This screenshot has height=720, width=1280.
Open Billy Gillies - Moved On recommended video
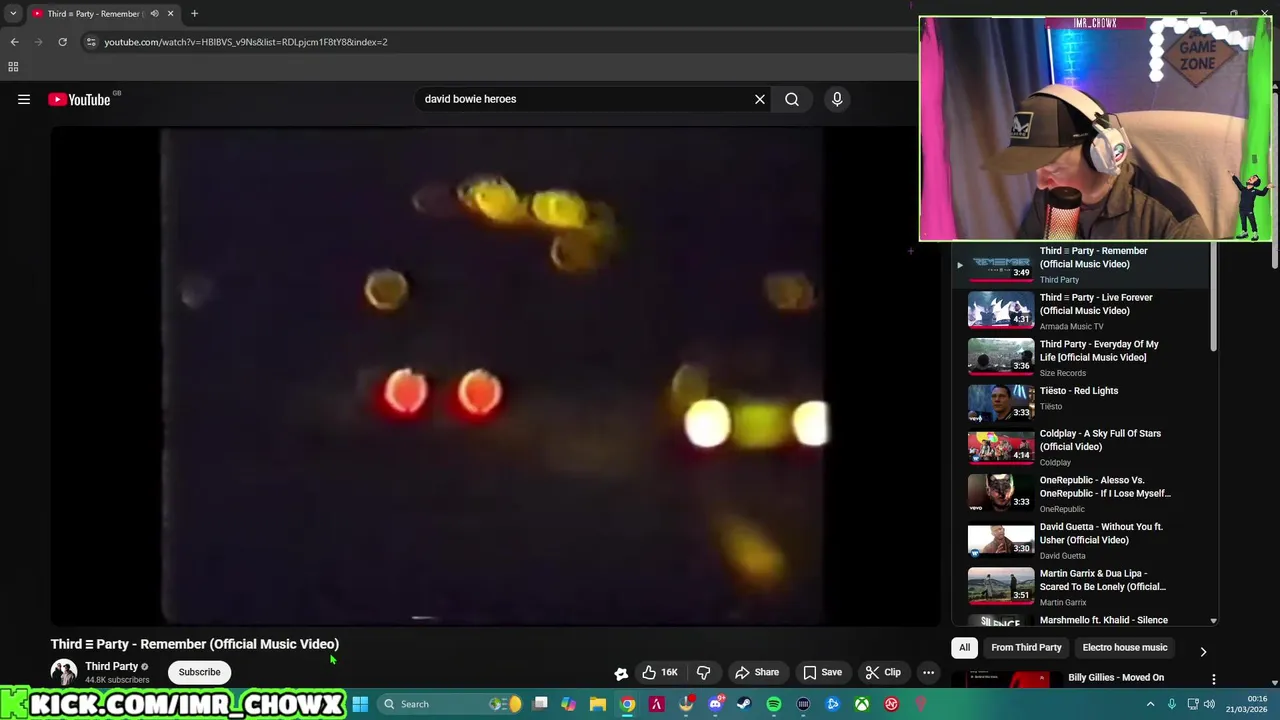(1116, 678)
